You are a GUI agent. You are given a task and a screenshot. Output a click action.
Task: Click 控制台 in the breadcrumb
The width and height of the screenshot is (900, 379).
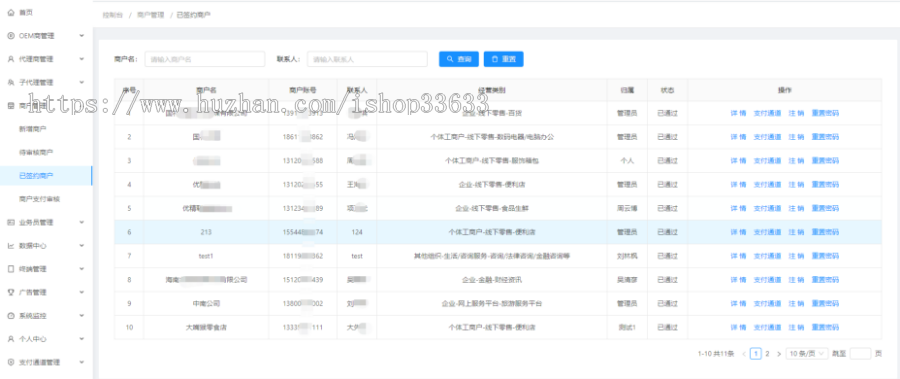tap(112, 15)
